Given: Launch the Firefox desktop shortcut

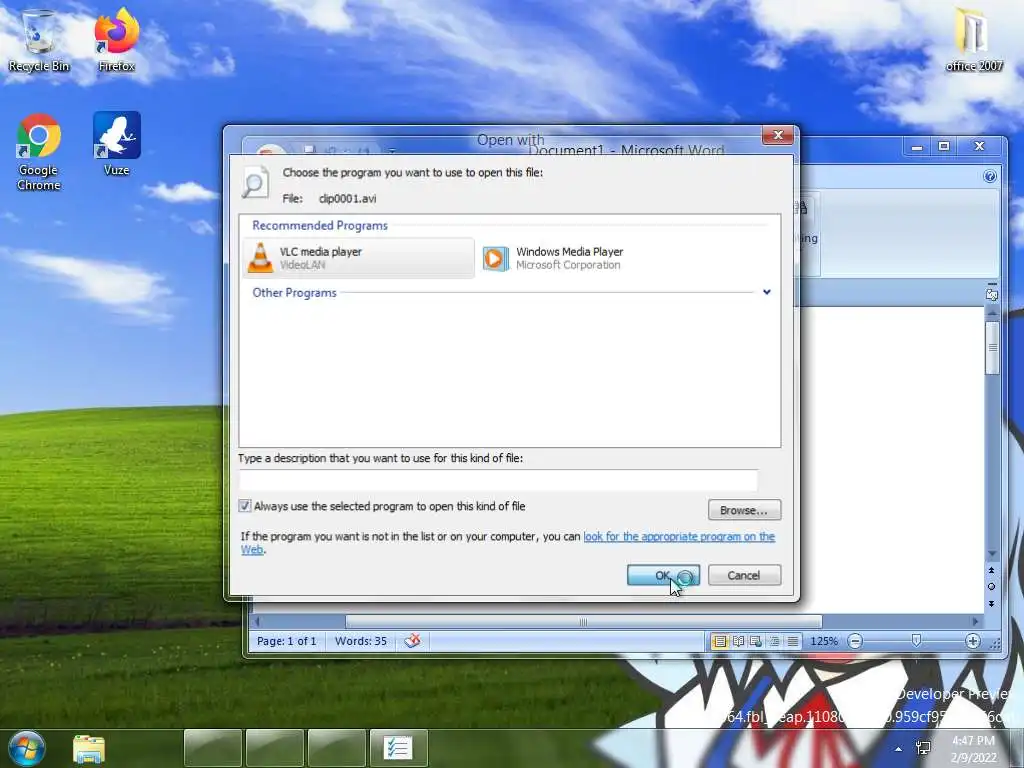Looking at the screenshot, I should pyautogui.click(x=116, y=40).
